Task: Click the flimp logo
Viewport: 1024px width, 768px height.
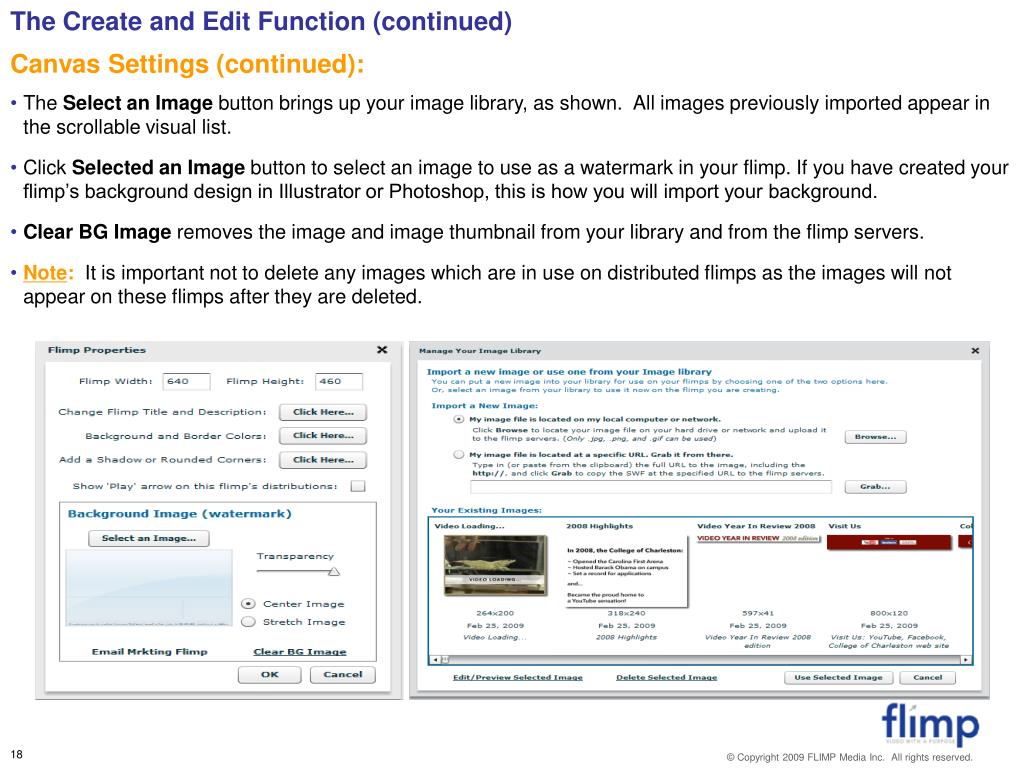Action: tap(930, 723)
